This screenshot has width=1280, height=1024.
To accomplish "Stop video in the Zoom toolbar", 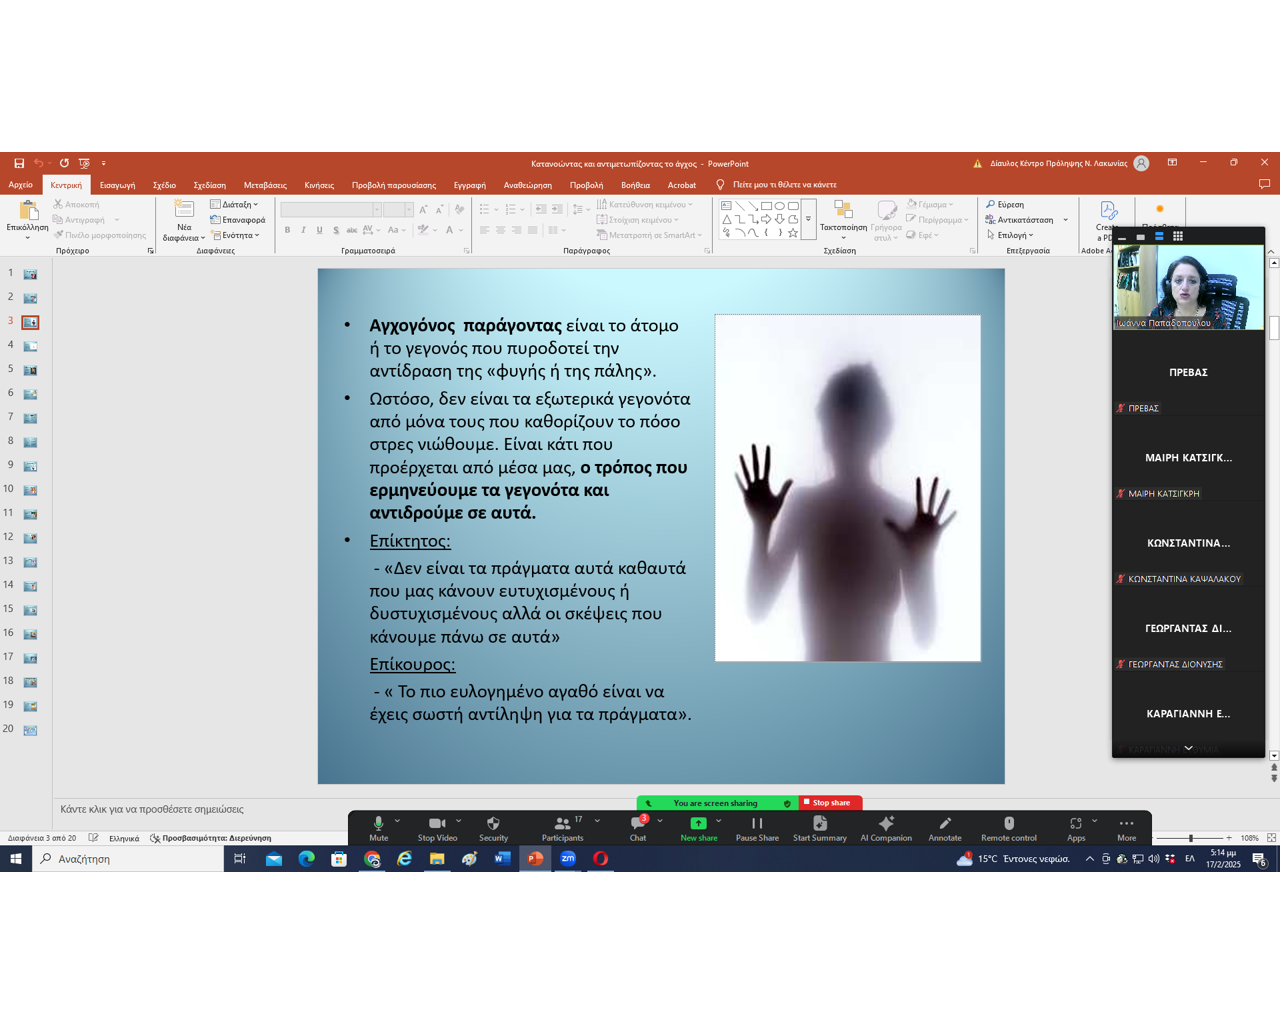I will click(x=437, y=824).
